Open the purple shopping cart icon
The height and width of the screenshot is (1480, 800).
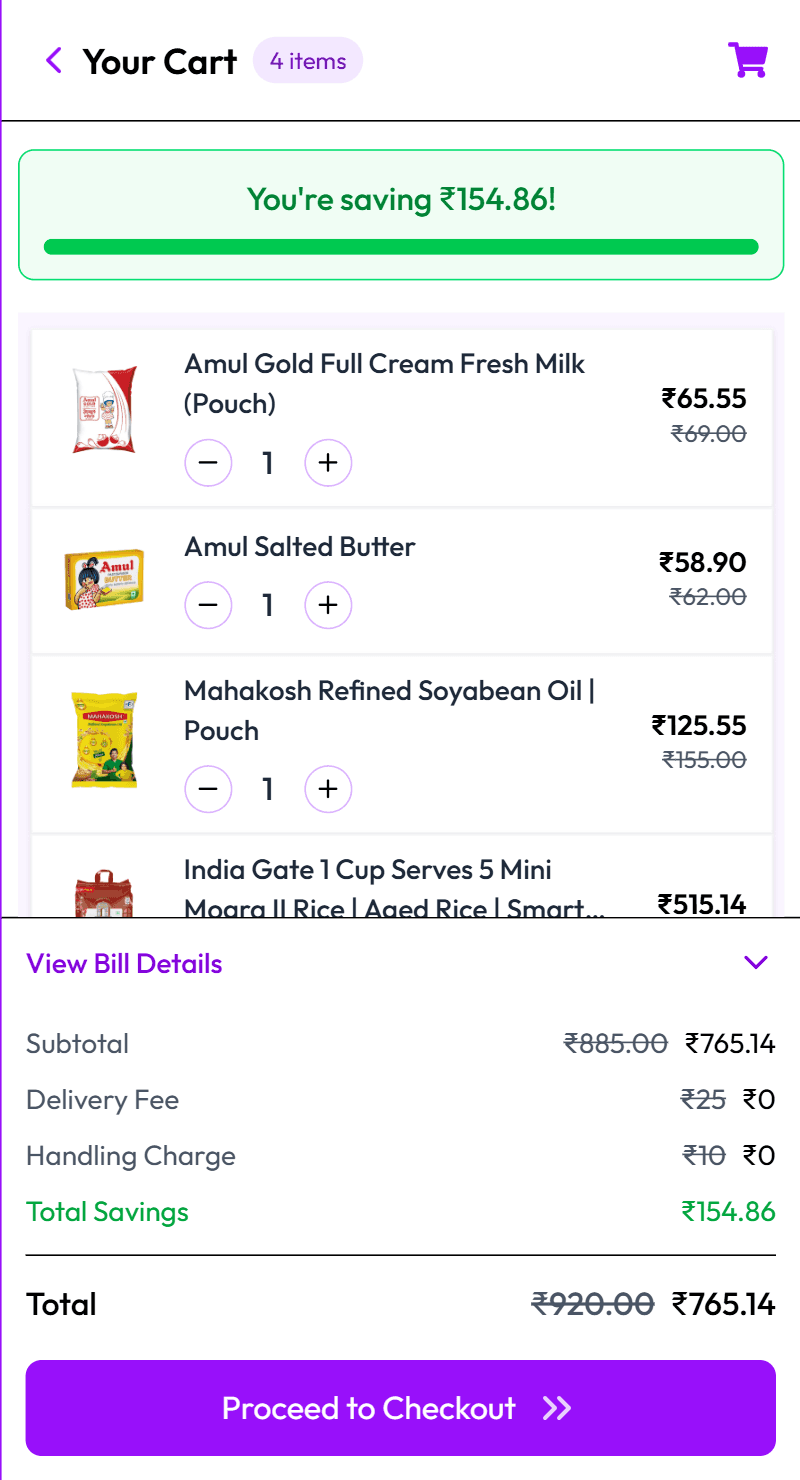pos(747,60)
